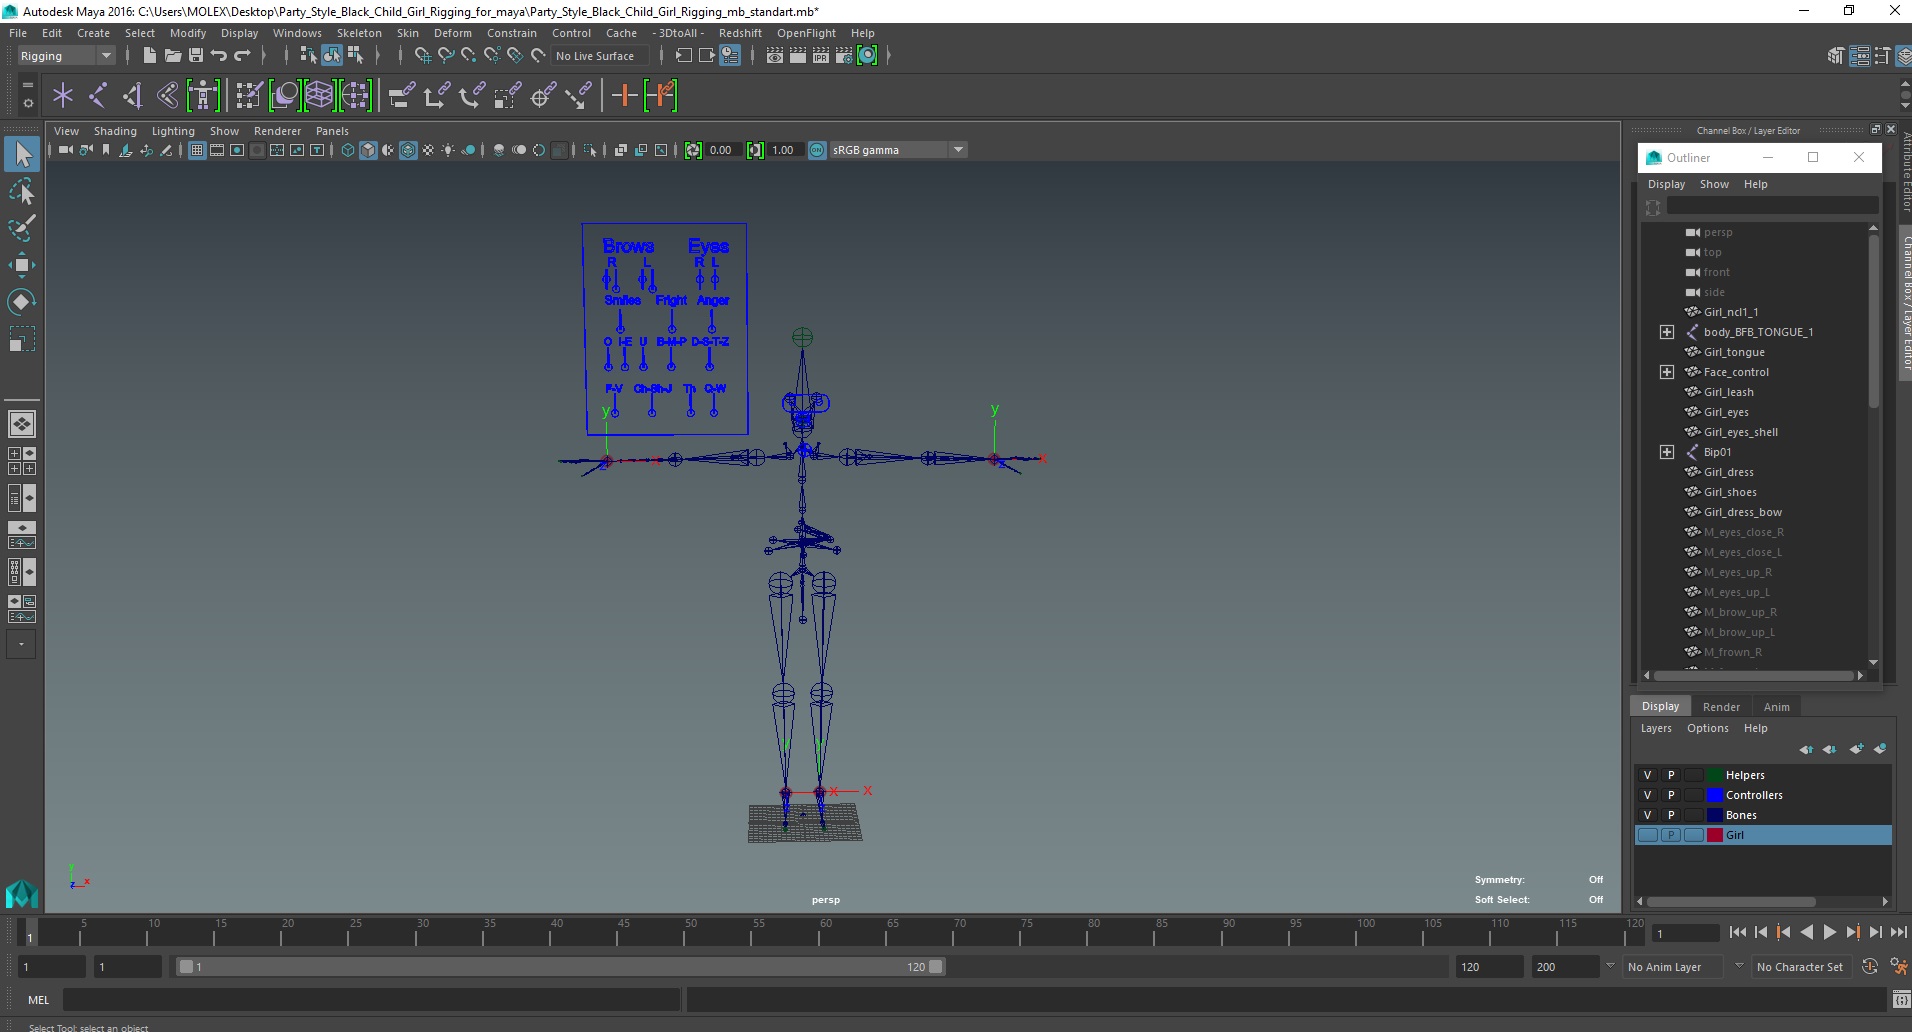Click the Create new layer icon
The height and width of the screenshot is (1032, 1912).
coord(1856,749)
